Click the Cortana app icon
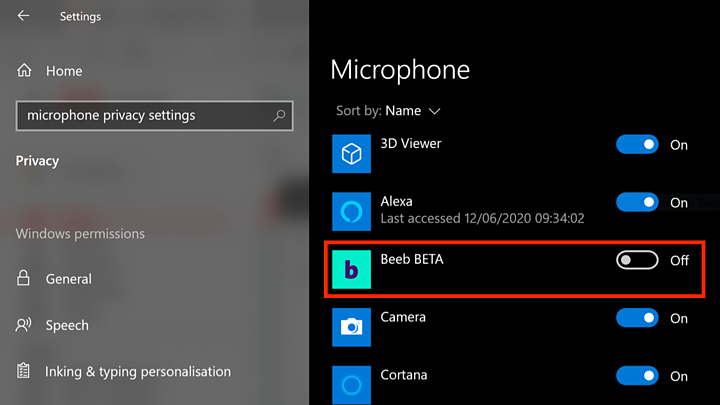The width and height of the screenshot is (720, 405). [351, 385]
